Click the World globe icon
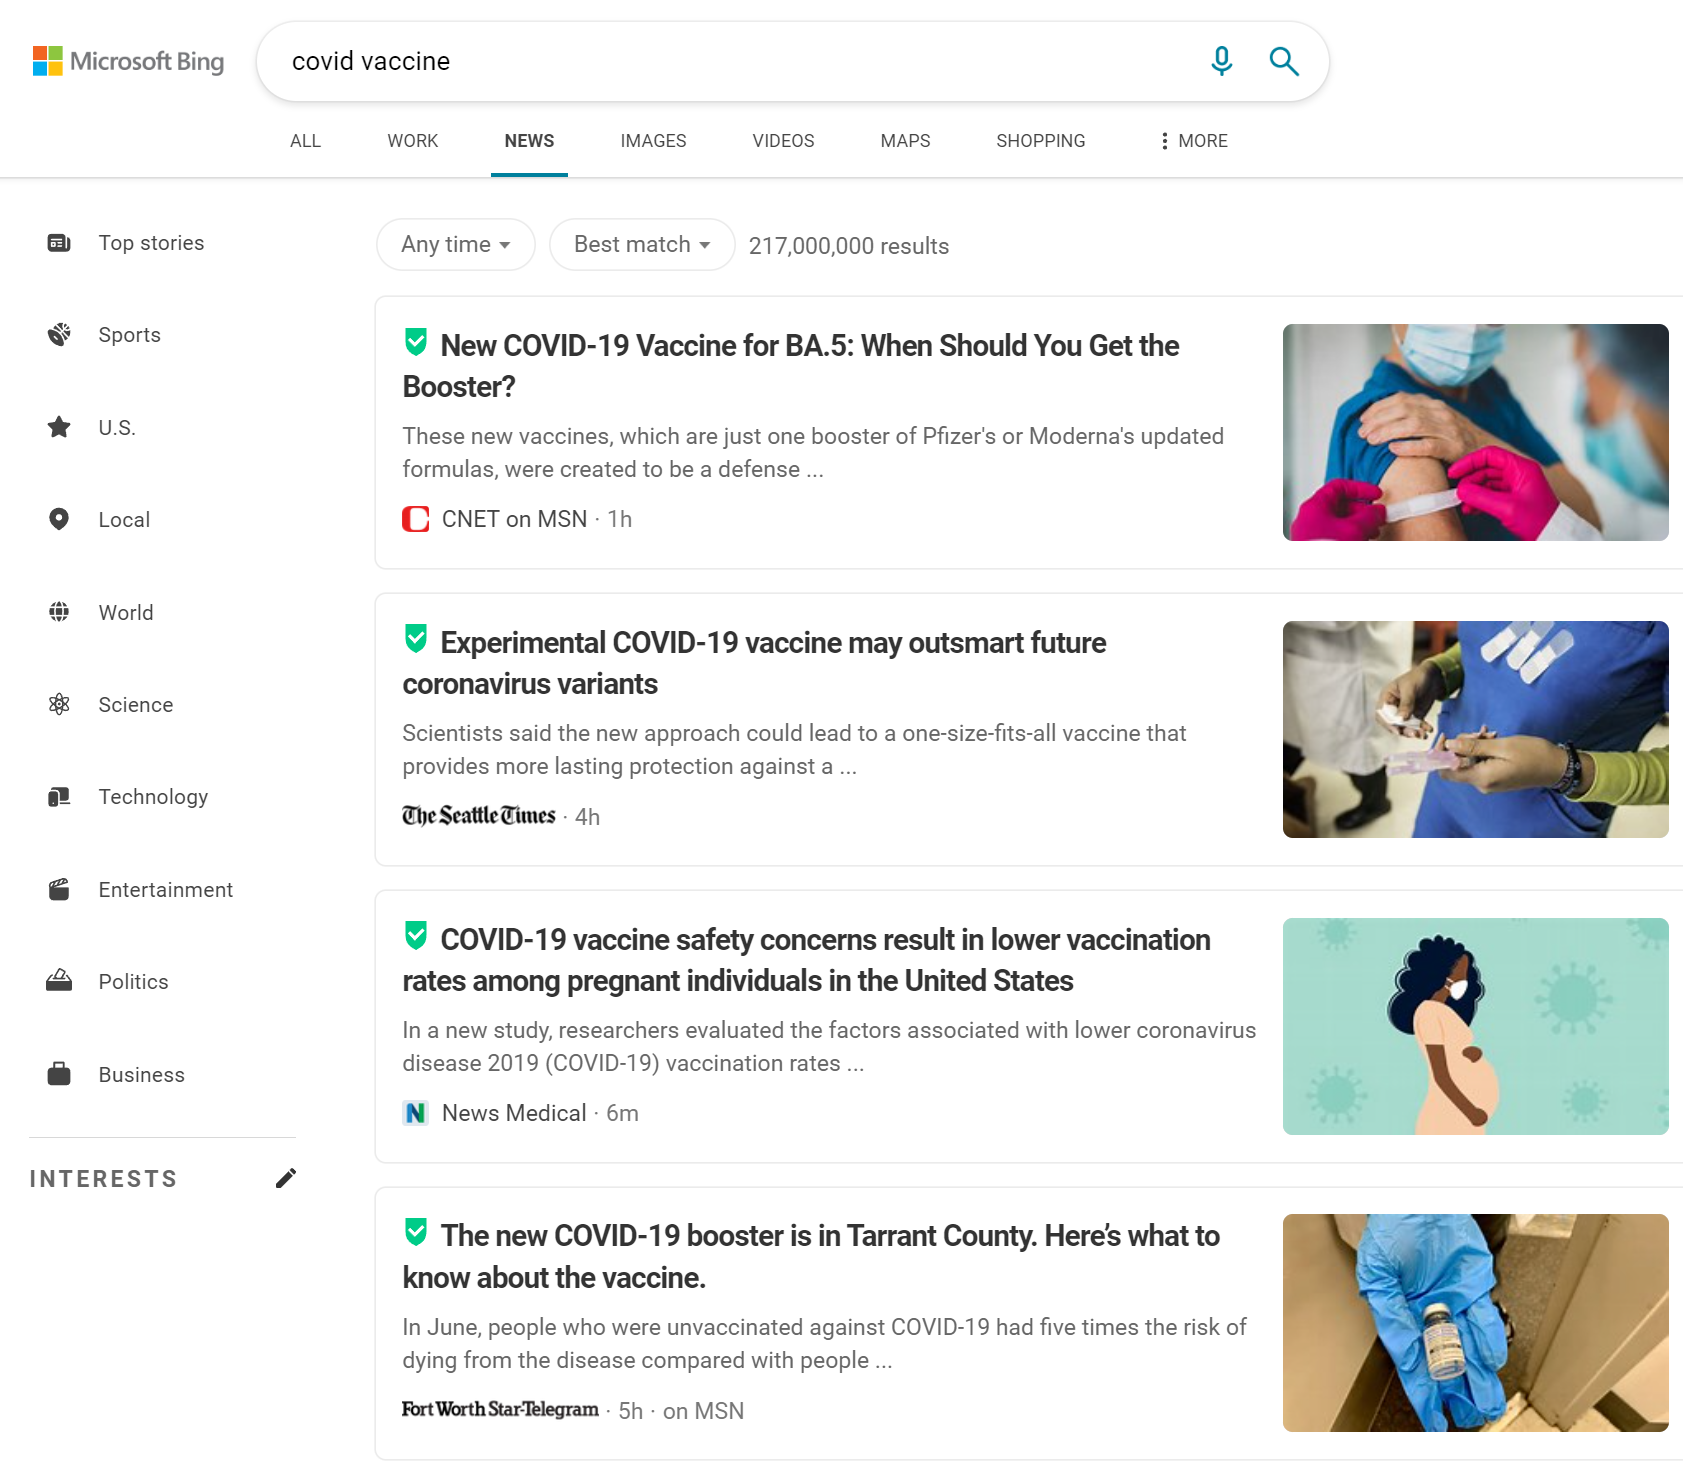Image resolution: width=1683 pixels, height=1464 pixels. [x=59, y=612]
